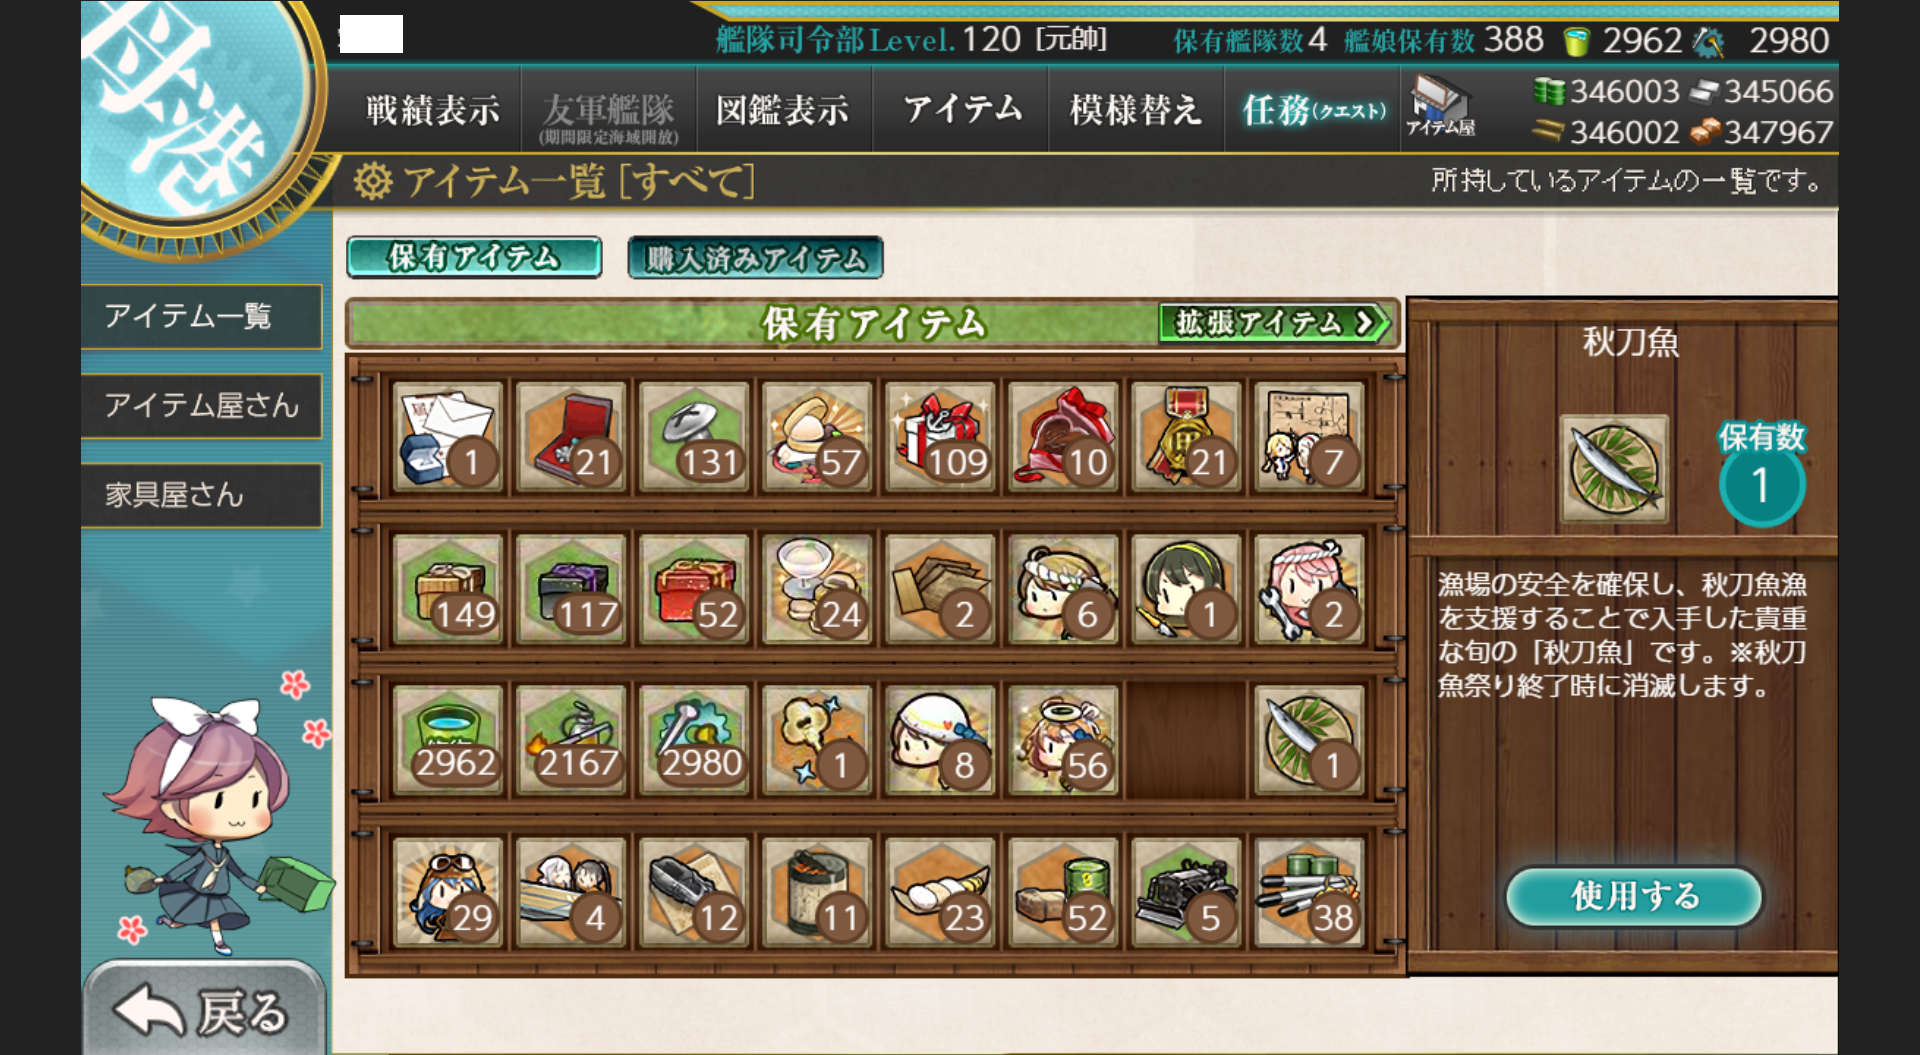Image resolution: width=1920 pixels, height=1055 pixels.
Task: Select the green bucket item showing 2962
Action: [447, 740]
